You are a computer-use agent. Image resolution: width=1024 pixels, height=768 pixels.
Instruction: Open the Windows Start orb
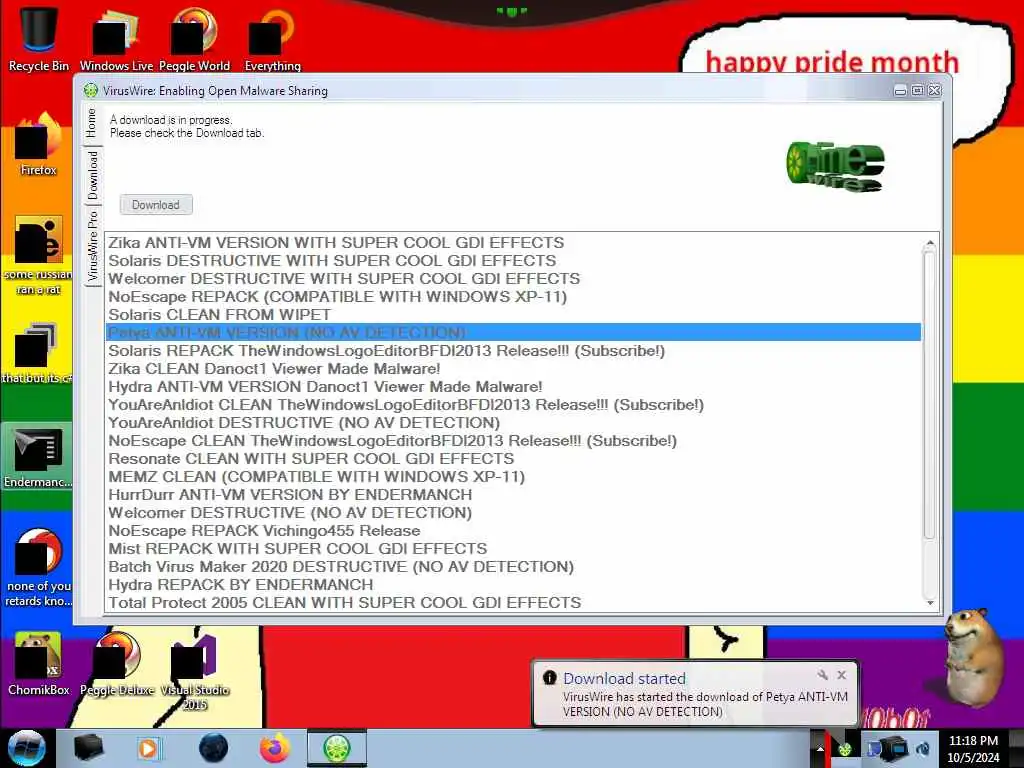click(x=26, y=748)
